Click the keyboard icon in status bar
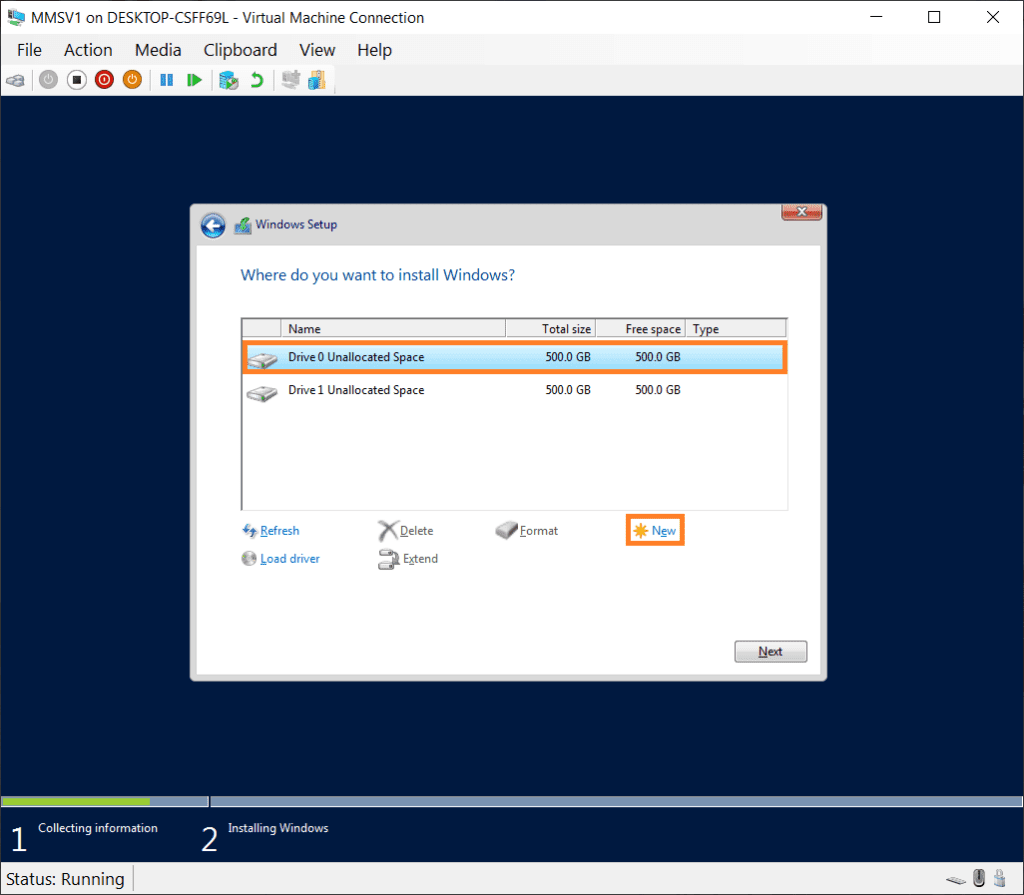 pyautogui.click(x=955, y=880)
